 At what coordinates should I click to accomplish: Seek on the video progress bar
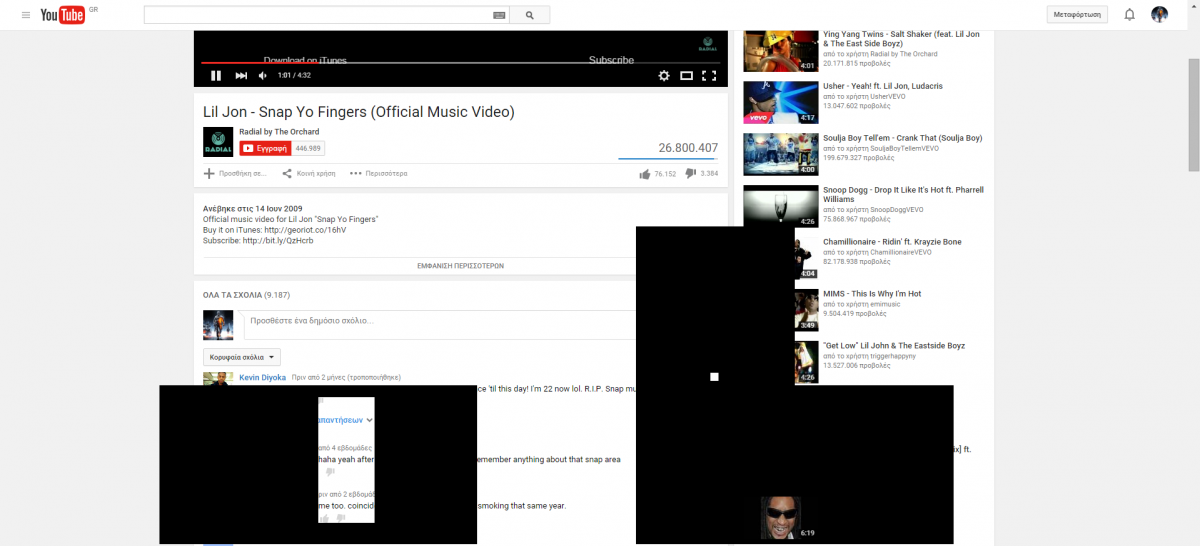point(460,63)
